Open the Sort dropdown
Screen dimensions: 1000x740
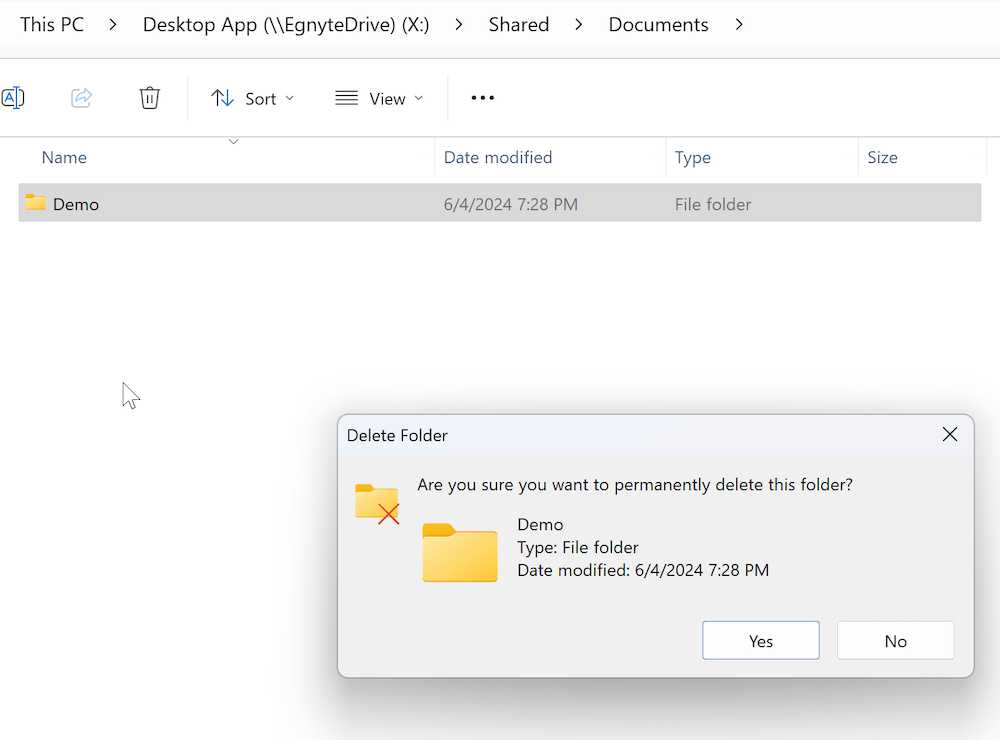click(253, 98)
